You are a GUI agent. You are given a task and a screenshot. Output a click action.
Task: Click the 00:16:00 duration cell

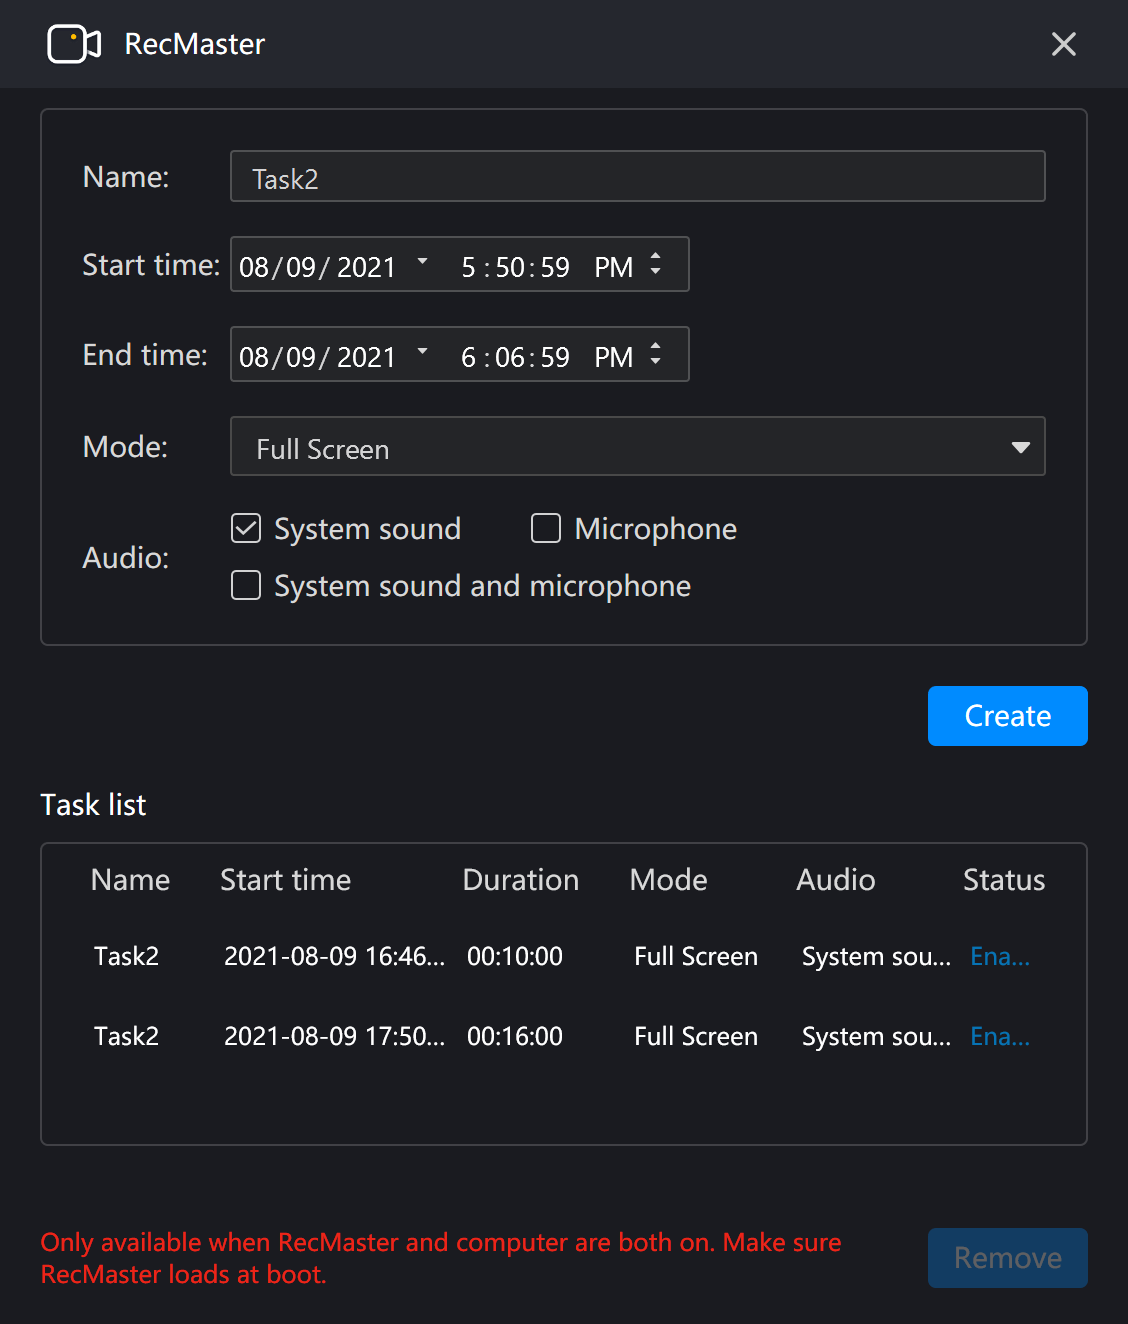pyautogui.click(x=515, y=1036)
